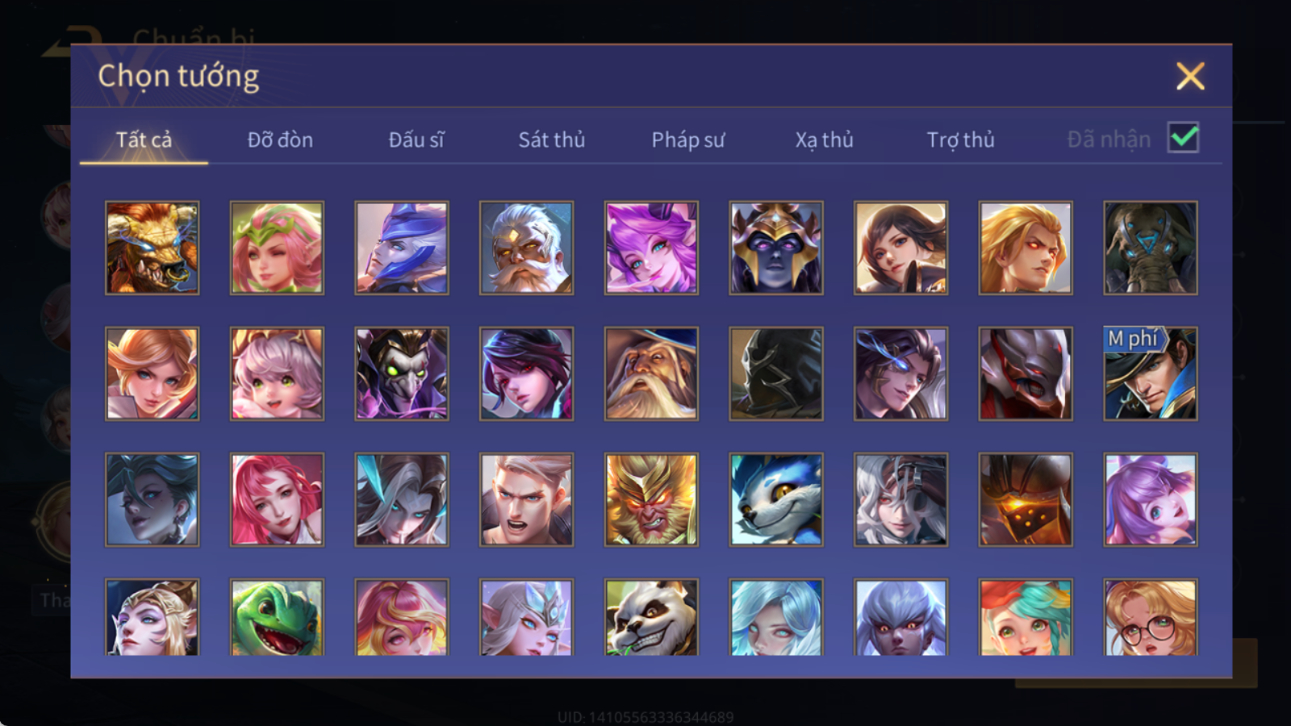1291x726 pixels.
Task: Select the white-bearded old man hero
Action: [526, 248]
